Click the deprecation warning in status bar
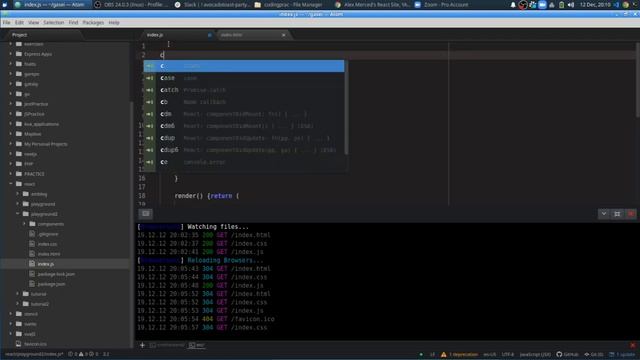Screen dimensions: 640x360 pos(459,354)
